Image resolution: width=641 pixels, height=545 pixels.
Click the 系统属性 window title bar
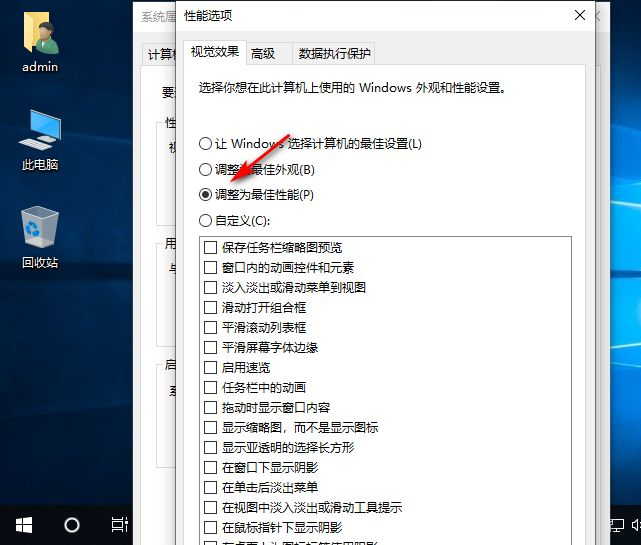coord(157,16)
